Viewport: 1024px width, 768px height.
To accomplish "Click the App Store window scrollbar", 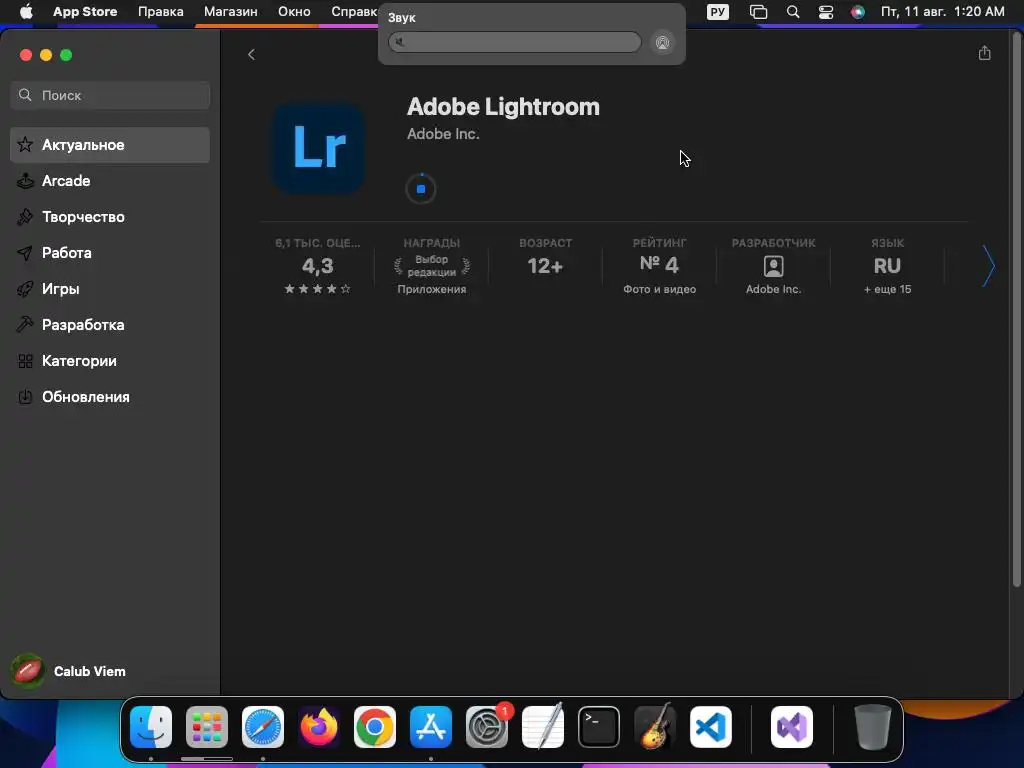I will [x=1016, y=310].
